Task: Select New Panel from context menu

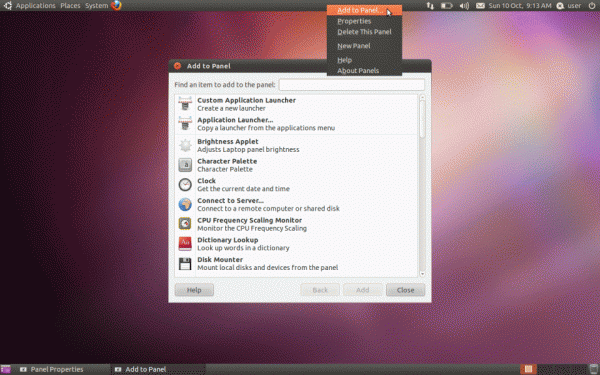Action: click(x=364, y=46)
